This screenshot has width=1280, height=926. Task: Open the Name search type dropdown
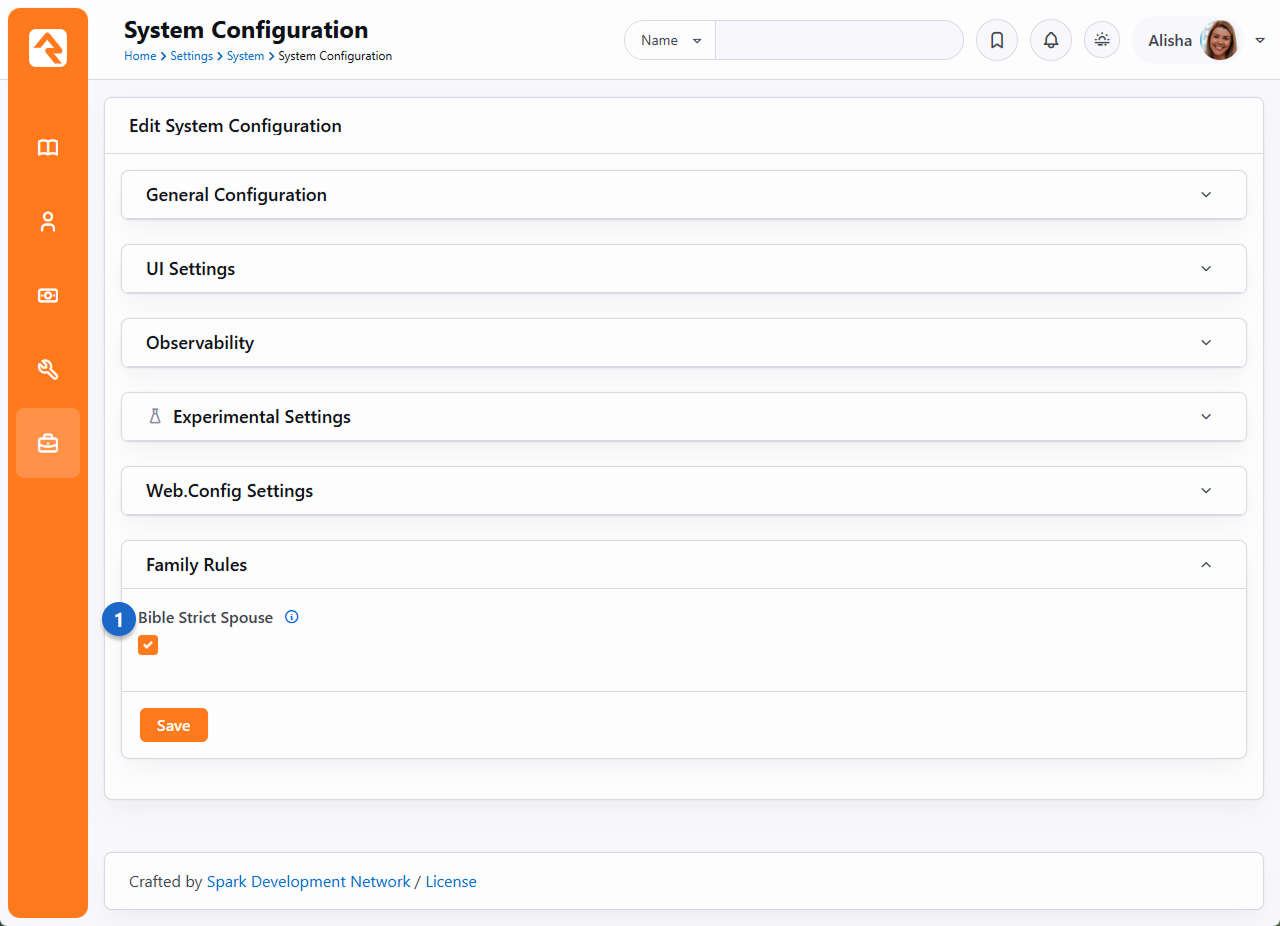pyautogui.click(x=670, y=41)
